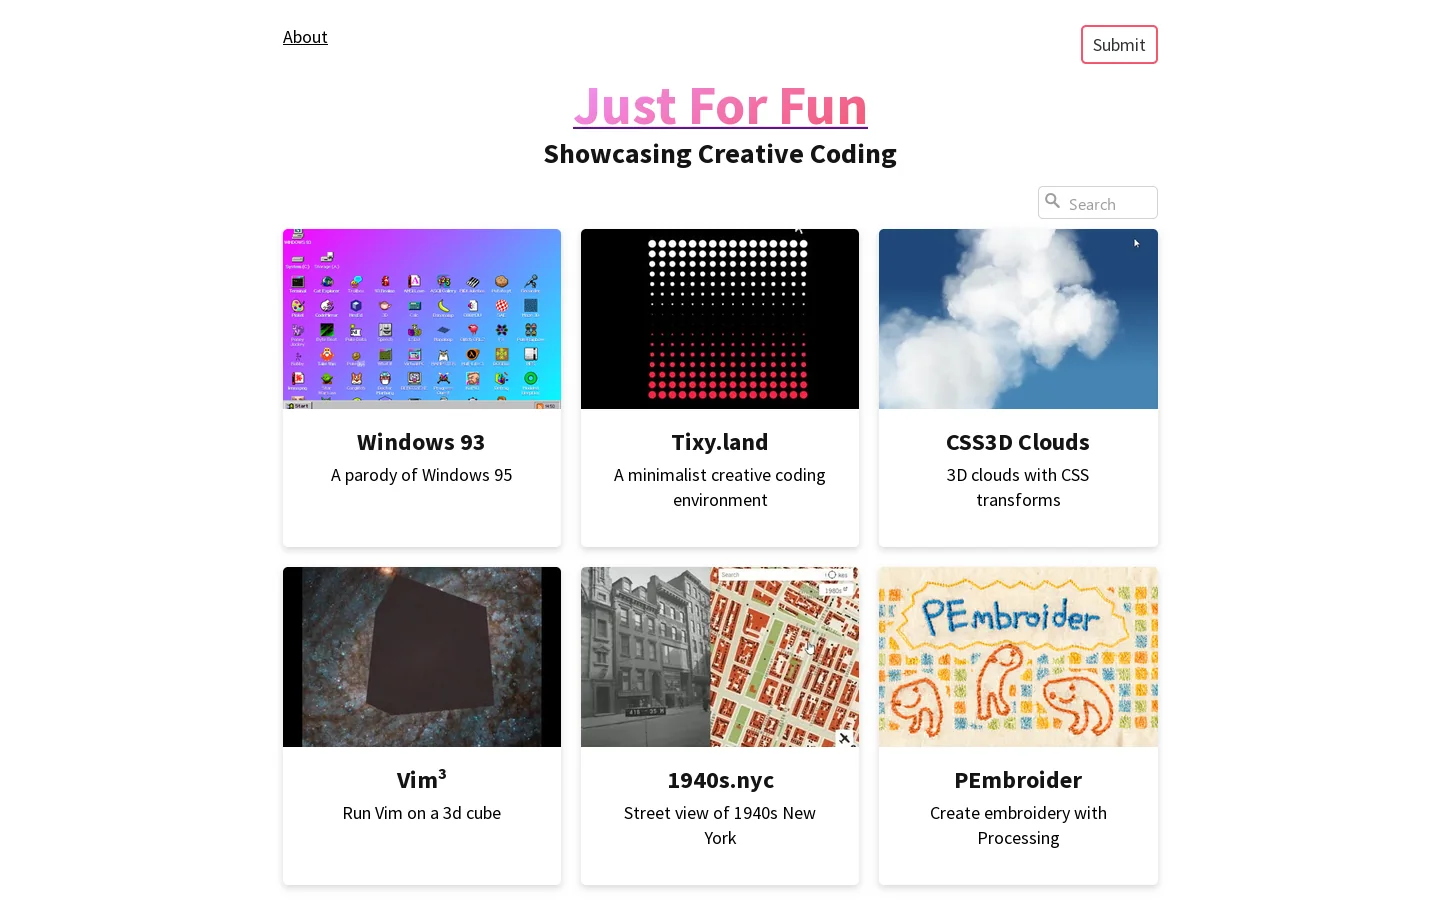
Task: Click the Tixy.land card title
Action: (720, 442)
